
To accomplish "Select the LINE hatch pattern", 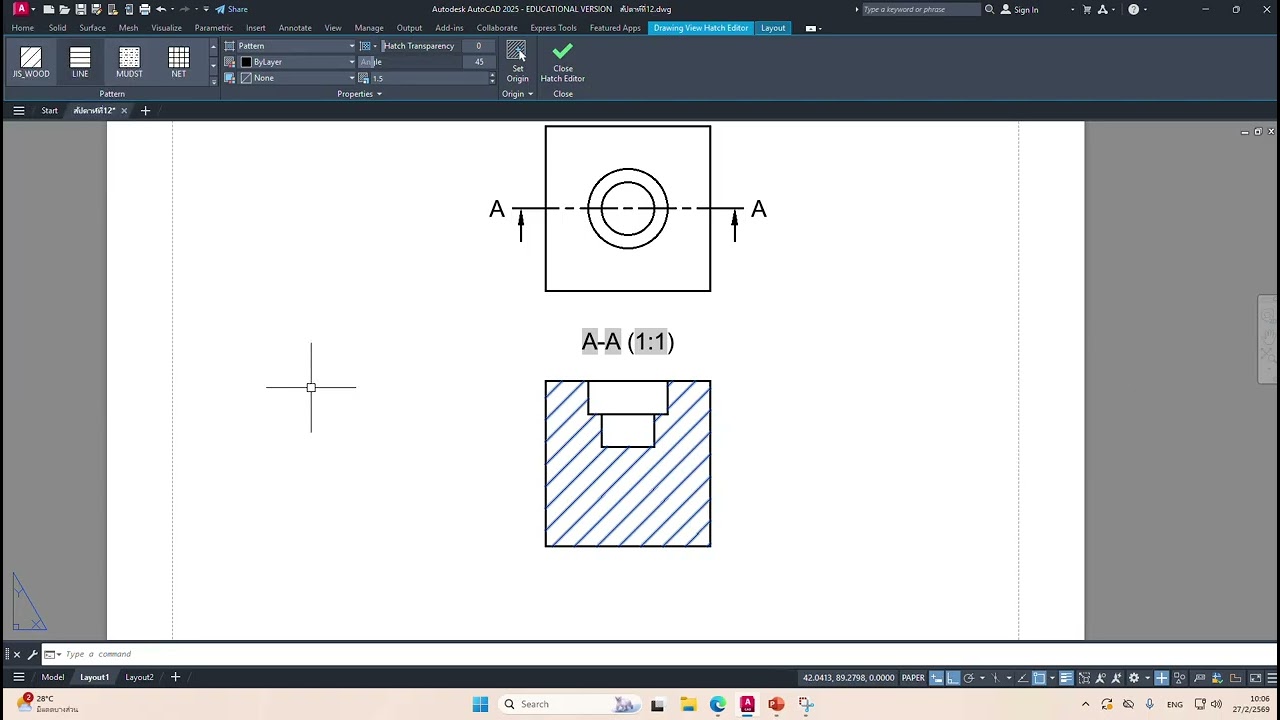I will click(80, 62).
